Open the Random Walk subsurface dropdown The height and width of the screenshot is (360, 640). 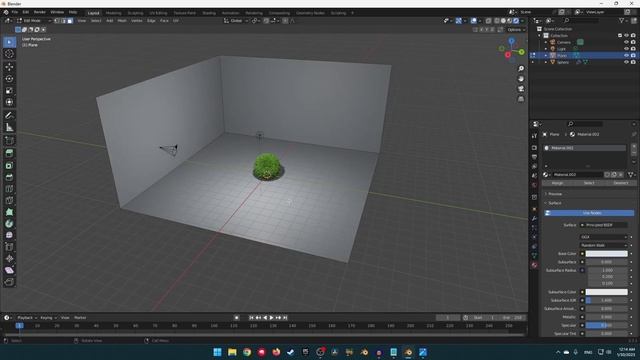[603, 245]
